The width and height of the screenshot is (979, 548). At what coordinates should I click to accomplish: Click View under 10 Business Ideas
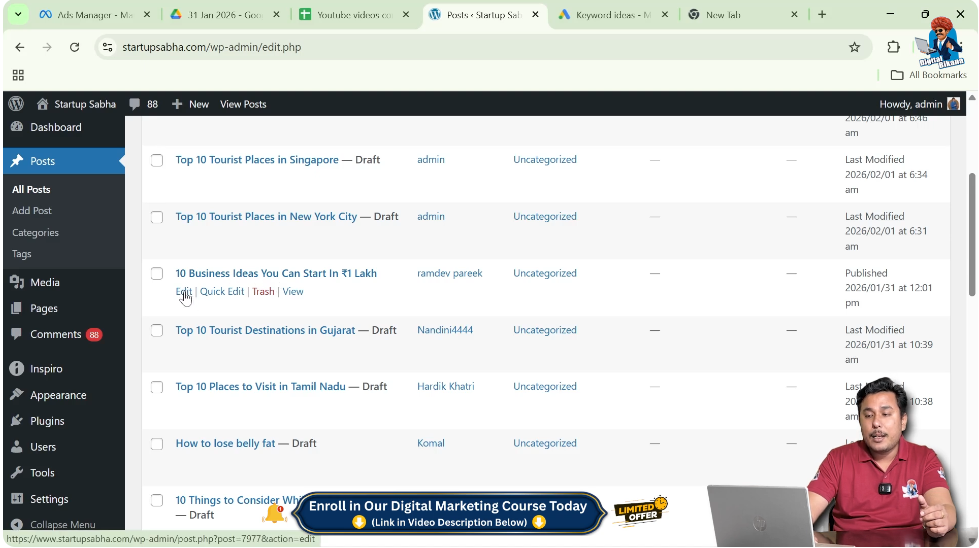(293, 291)
